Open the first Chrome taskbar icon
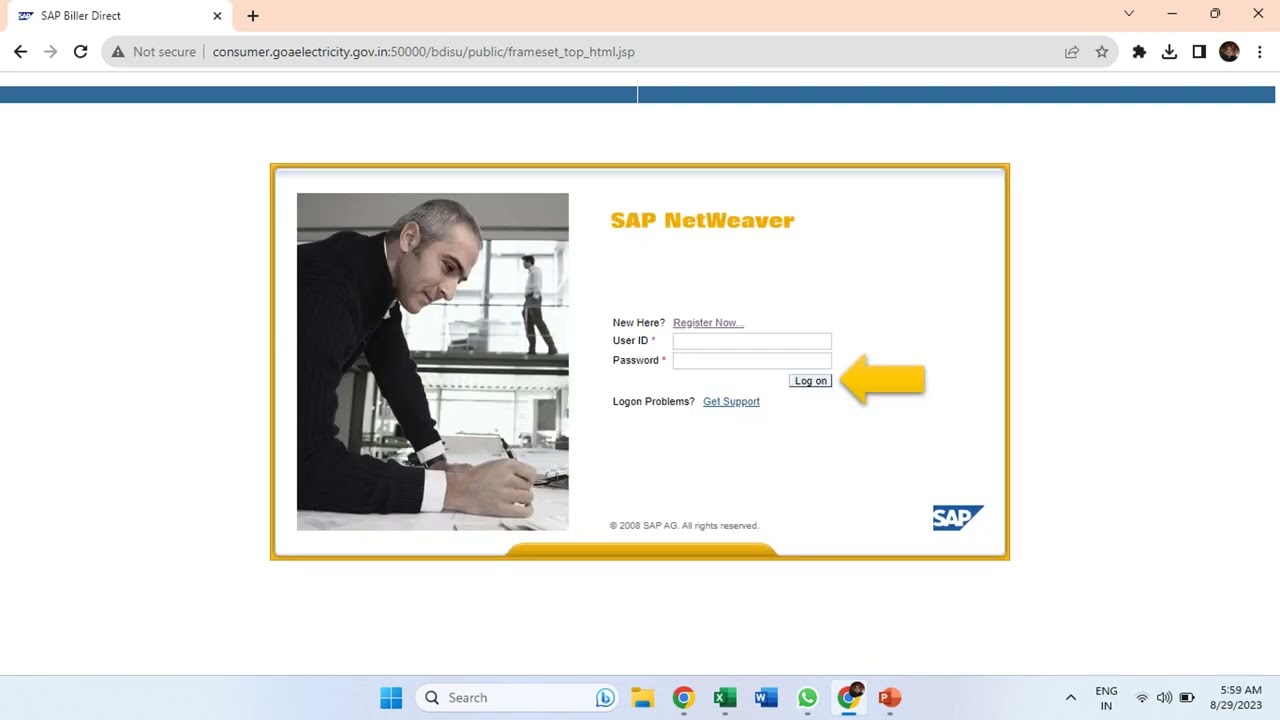The image size is (1280, 720). tap(684, 698)
